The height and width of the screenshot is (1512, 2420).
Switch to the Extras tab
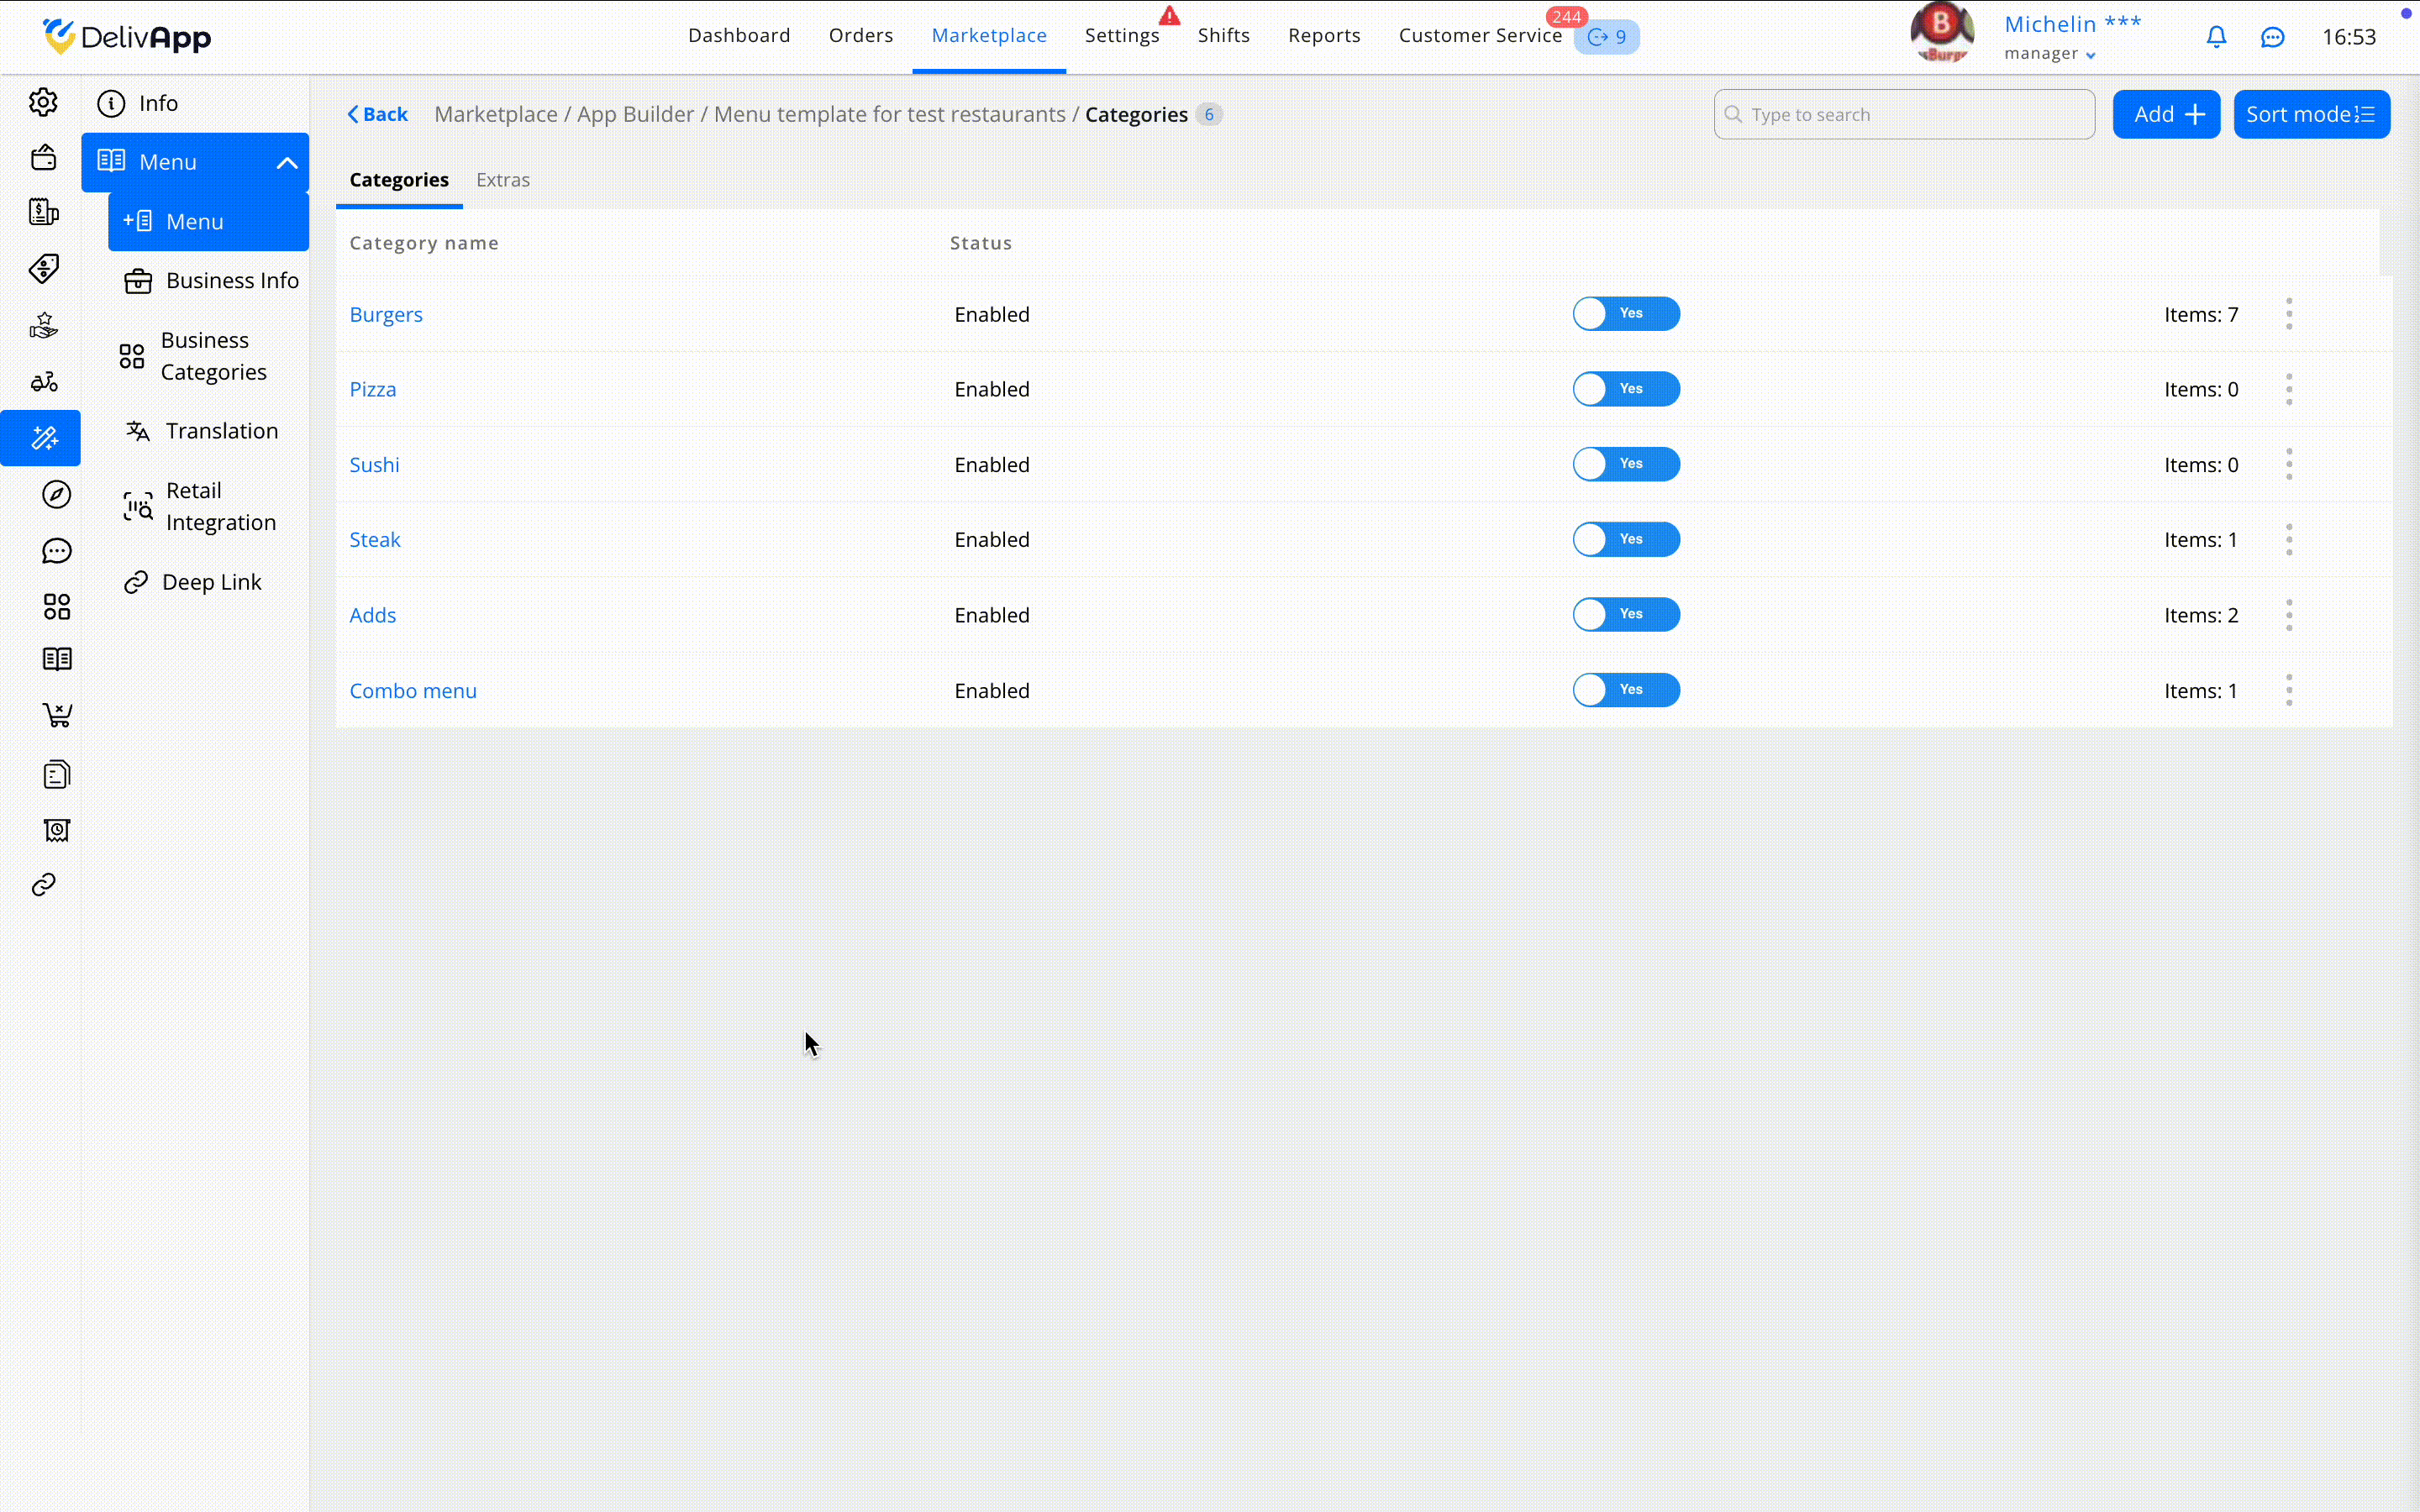pos(503,180)
